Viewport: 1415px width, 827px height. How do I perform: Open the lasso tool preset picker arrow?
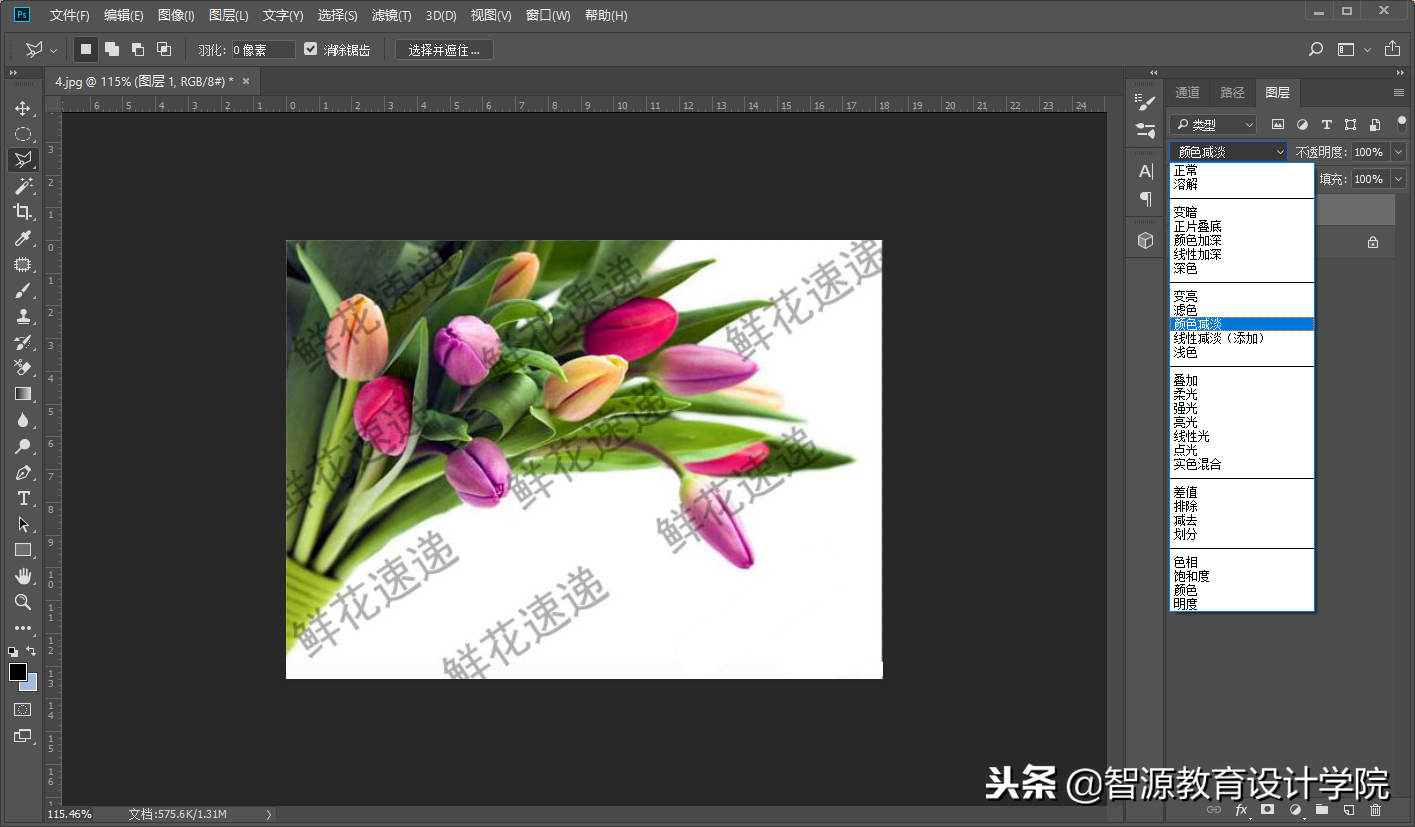click(x=53, y=50)
